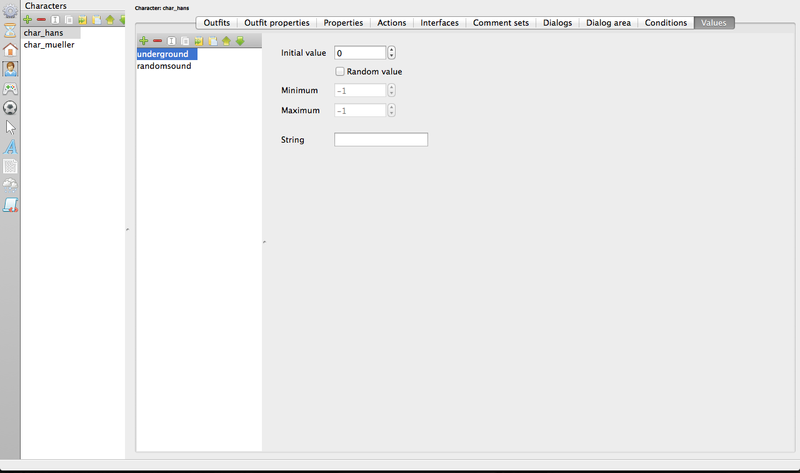Enable the Random value checkbox
The image size is (800, 473).
pyautogui.click(x=340, y=72)
